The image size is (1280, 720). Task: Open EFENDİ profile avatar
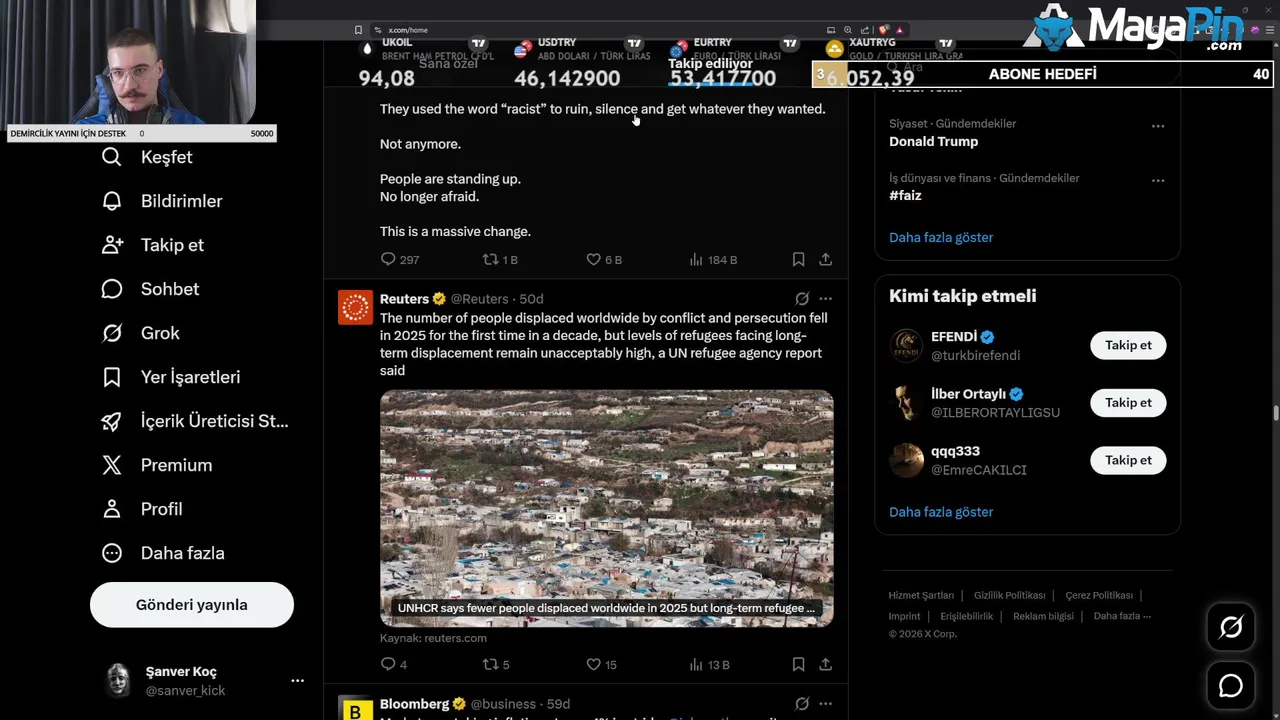point(907,345)
